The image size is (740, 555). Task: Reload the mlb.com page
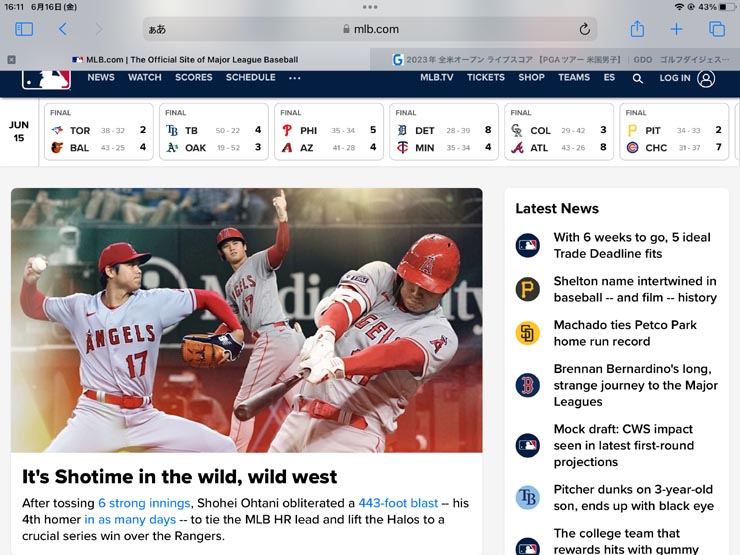tap(584, 29)
